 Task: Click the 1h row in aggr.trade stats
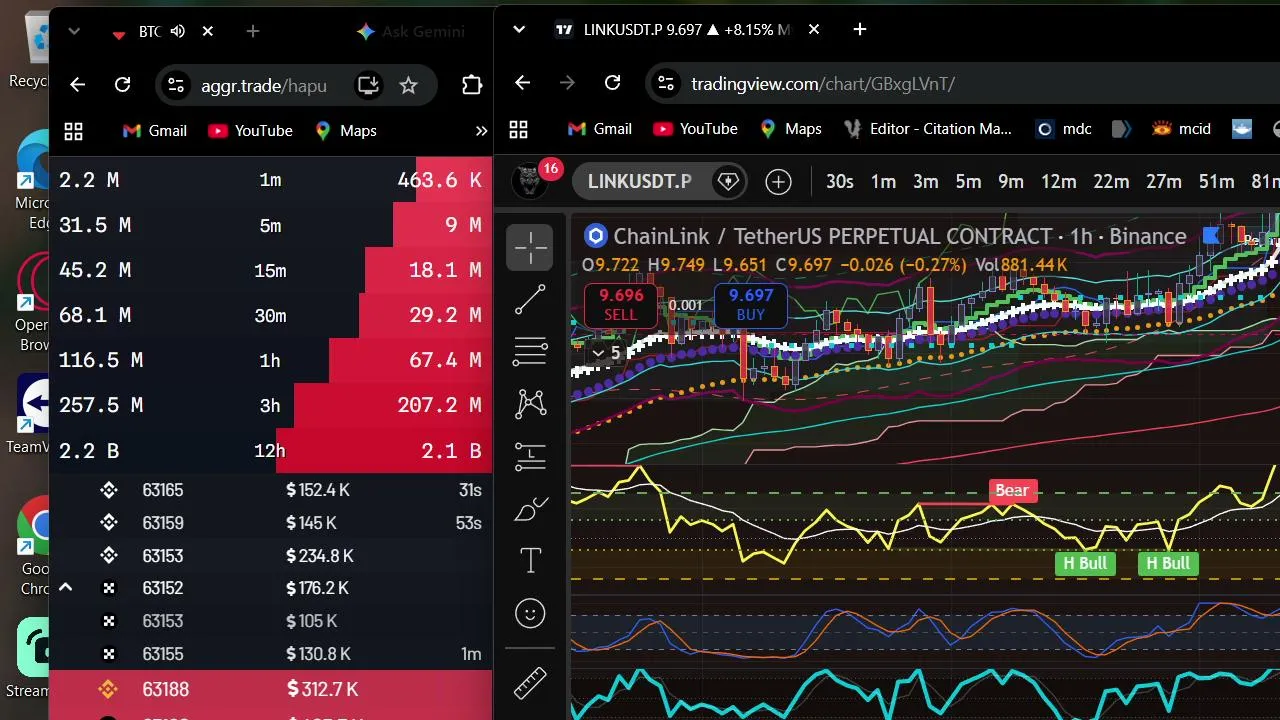coord(270,360)
